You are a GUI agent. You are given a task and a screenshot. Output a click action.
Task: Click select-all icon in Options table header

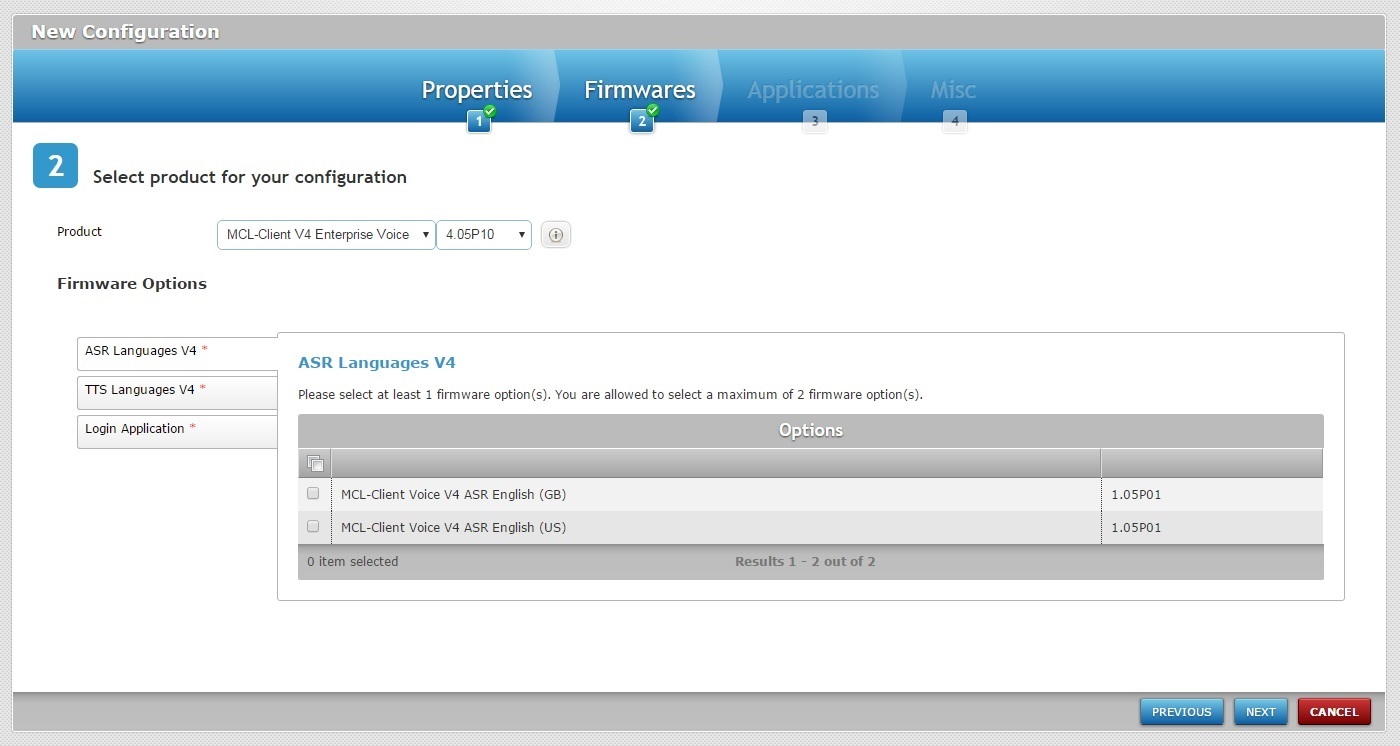click(x=315, y=463)
